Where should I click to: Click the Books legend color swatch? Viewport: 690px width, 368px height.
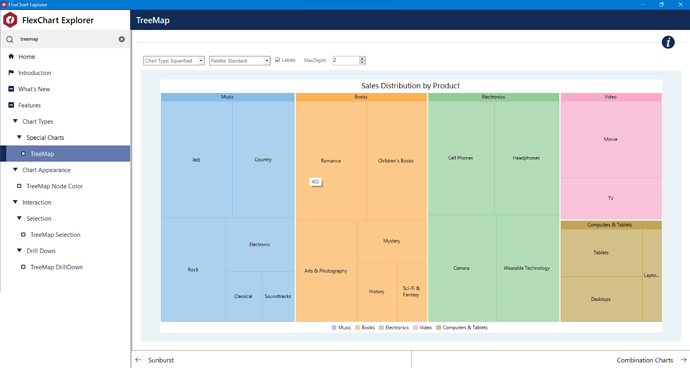[x=358, y=328]
